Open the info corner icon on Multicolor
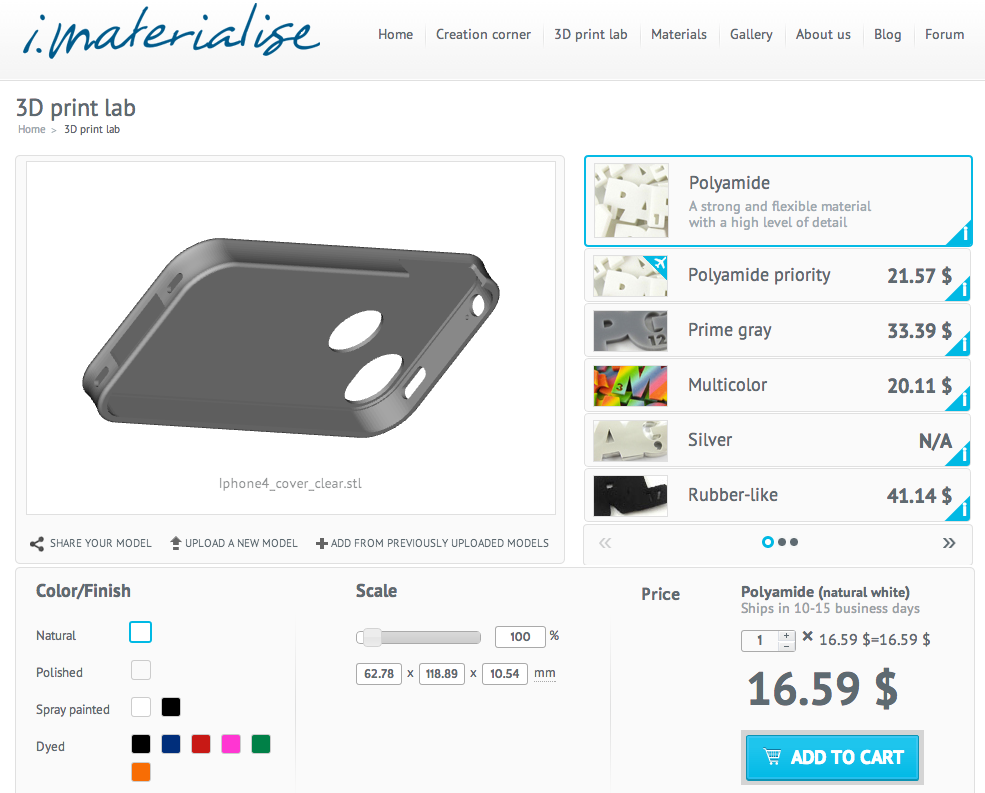 [x=961, y=399]
